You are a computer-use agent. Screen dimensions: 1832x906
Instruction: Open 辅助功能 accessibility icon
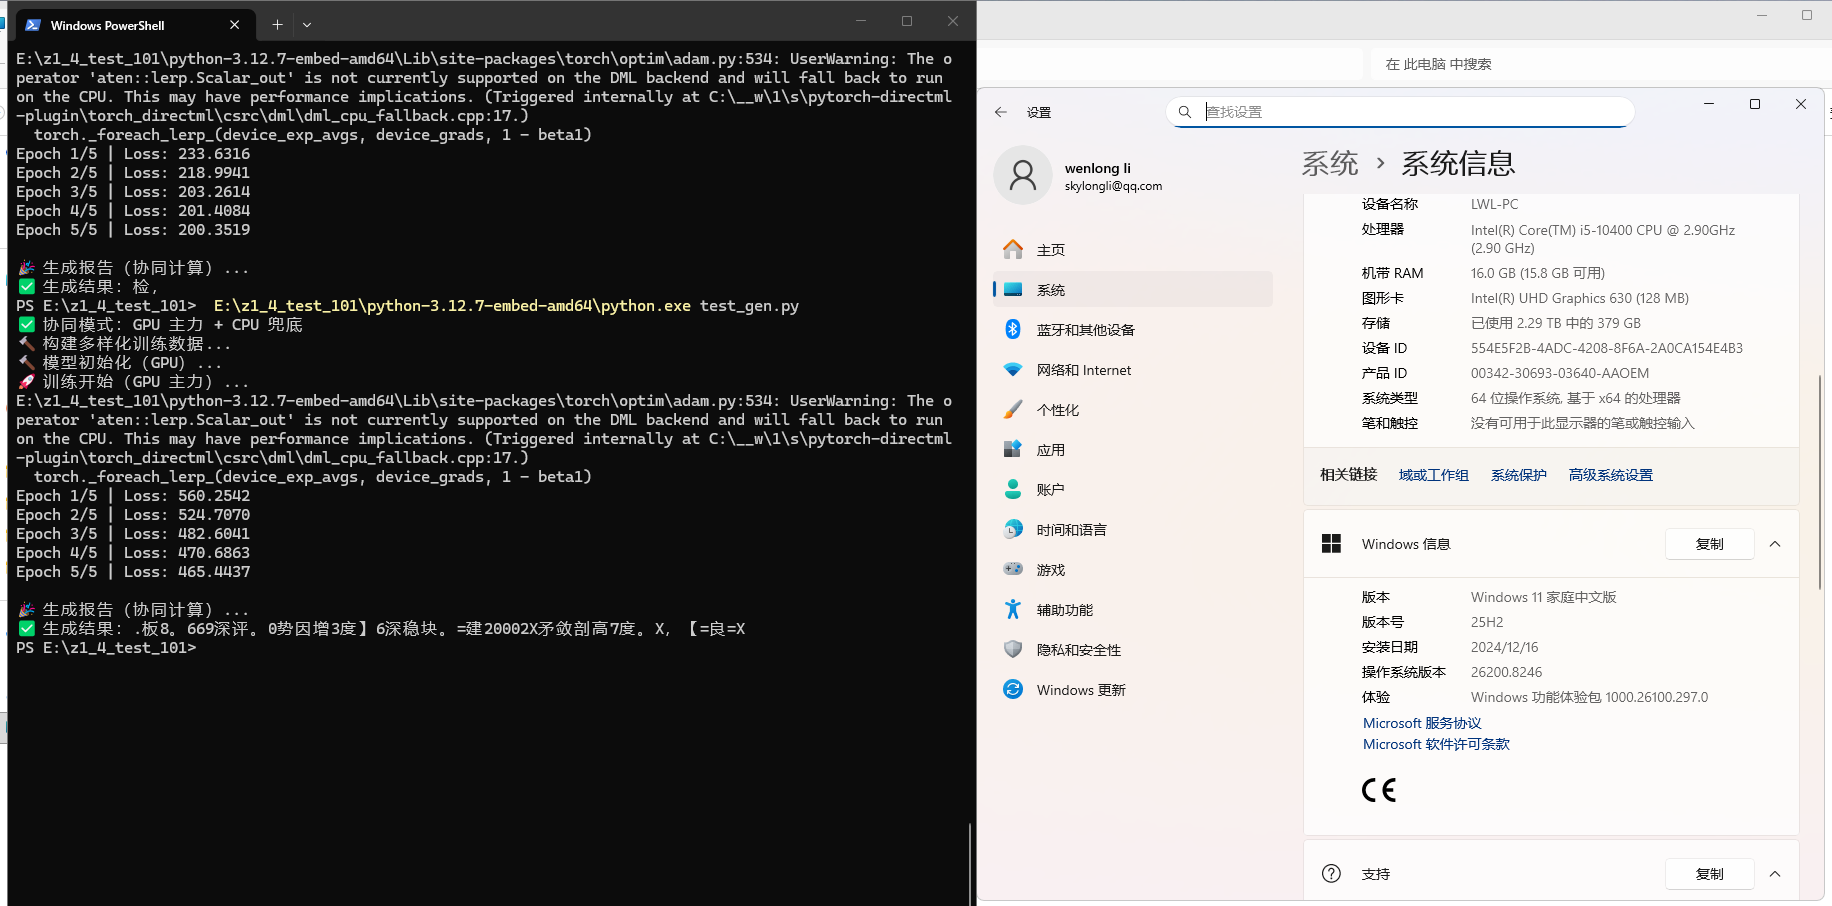pos(1013,609)
